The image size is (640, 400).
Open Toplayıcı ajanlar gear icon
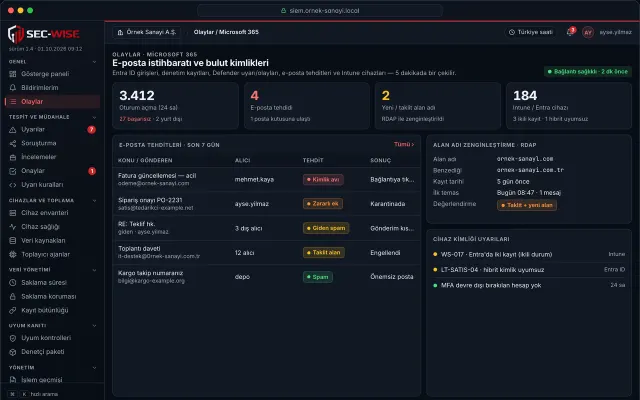[x=13, y=255]
